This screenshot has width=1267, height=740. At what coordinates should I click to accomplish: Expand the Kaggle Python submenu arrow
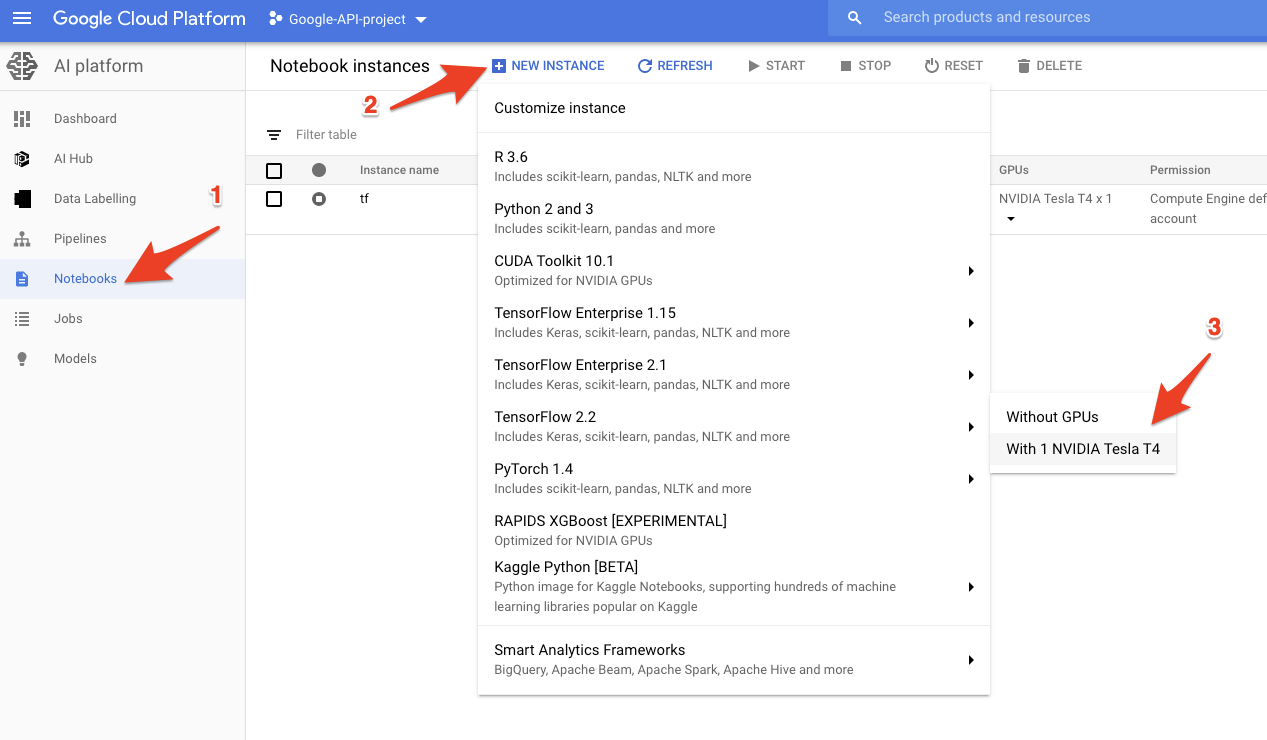tap(970, 587)
